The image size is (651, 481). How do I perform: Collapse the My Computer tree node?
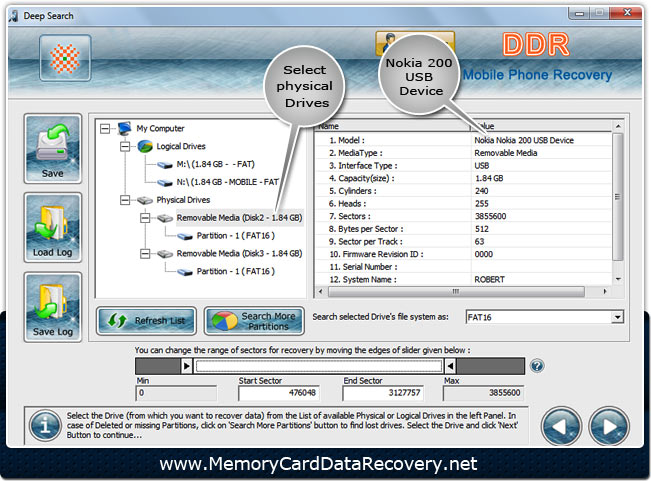pyautogui.click(x=105, y=129)
